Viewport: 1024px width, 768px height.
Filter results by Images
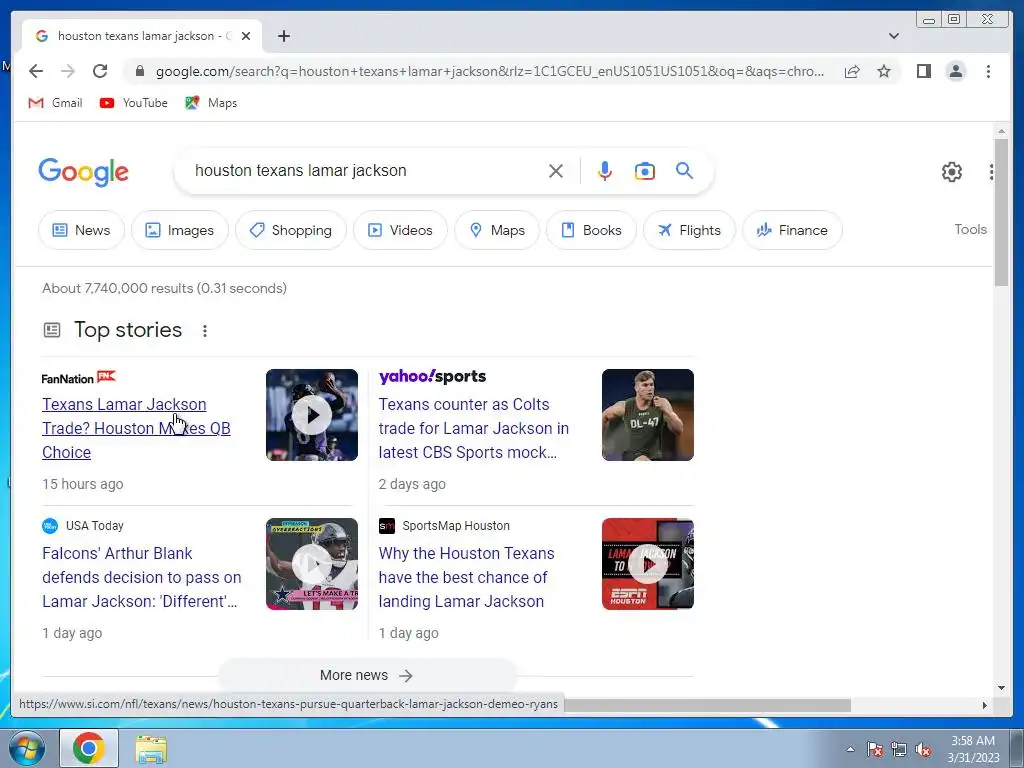point(180,230)
